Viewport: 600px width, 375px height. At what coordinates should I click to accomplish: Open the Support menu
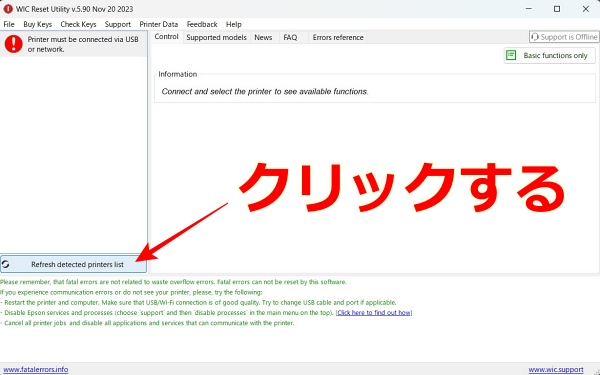[x=117, y=24]
